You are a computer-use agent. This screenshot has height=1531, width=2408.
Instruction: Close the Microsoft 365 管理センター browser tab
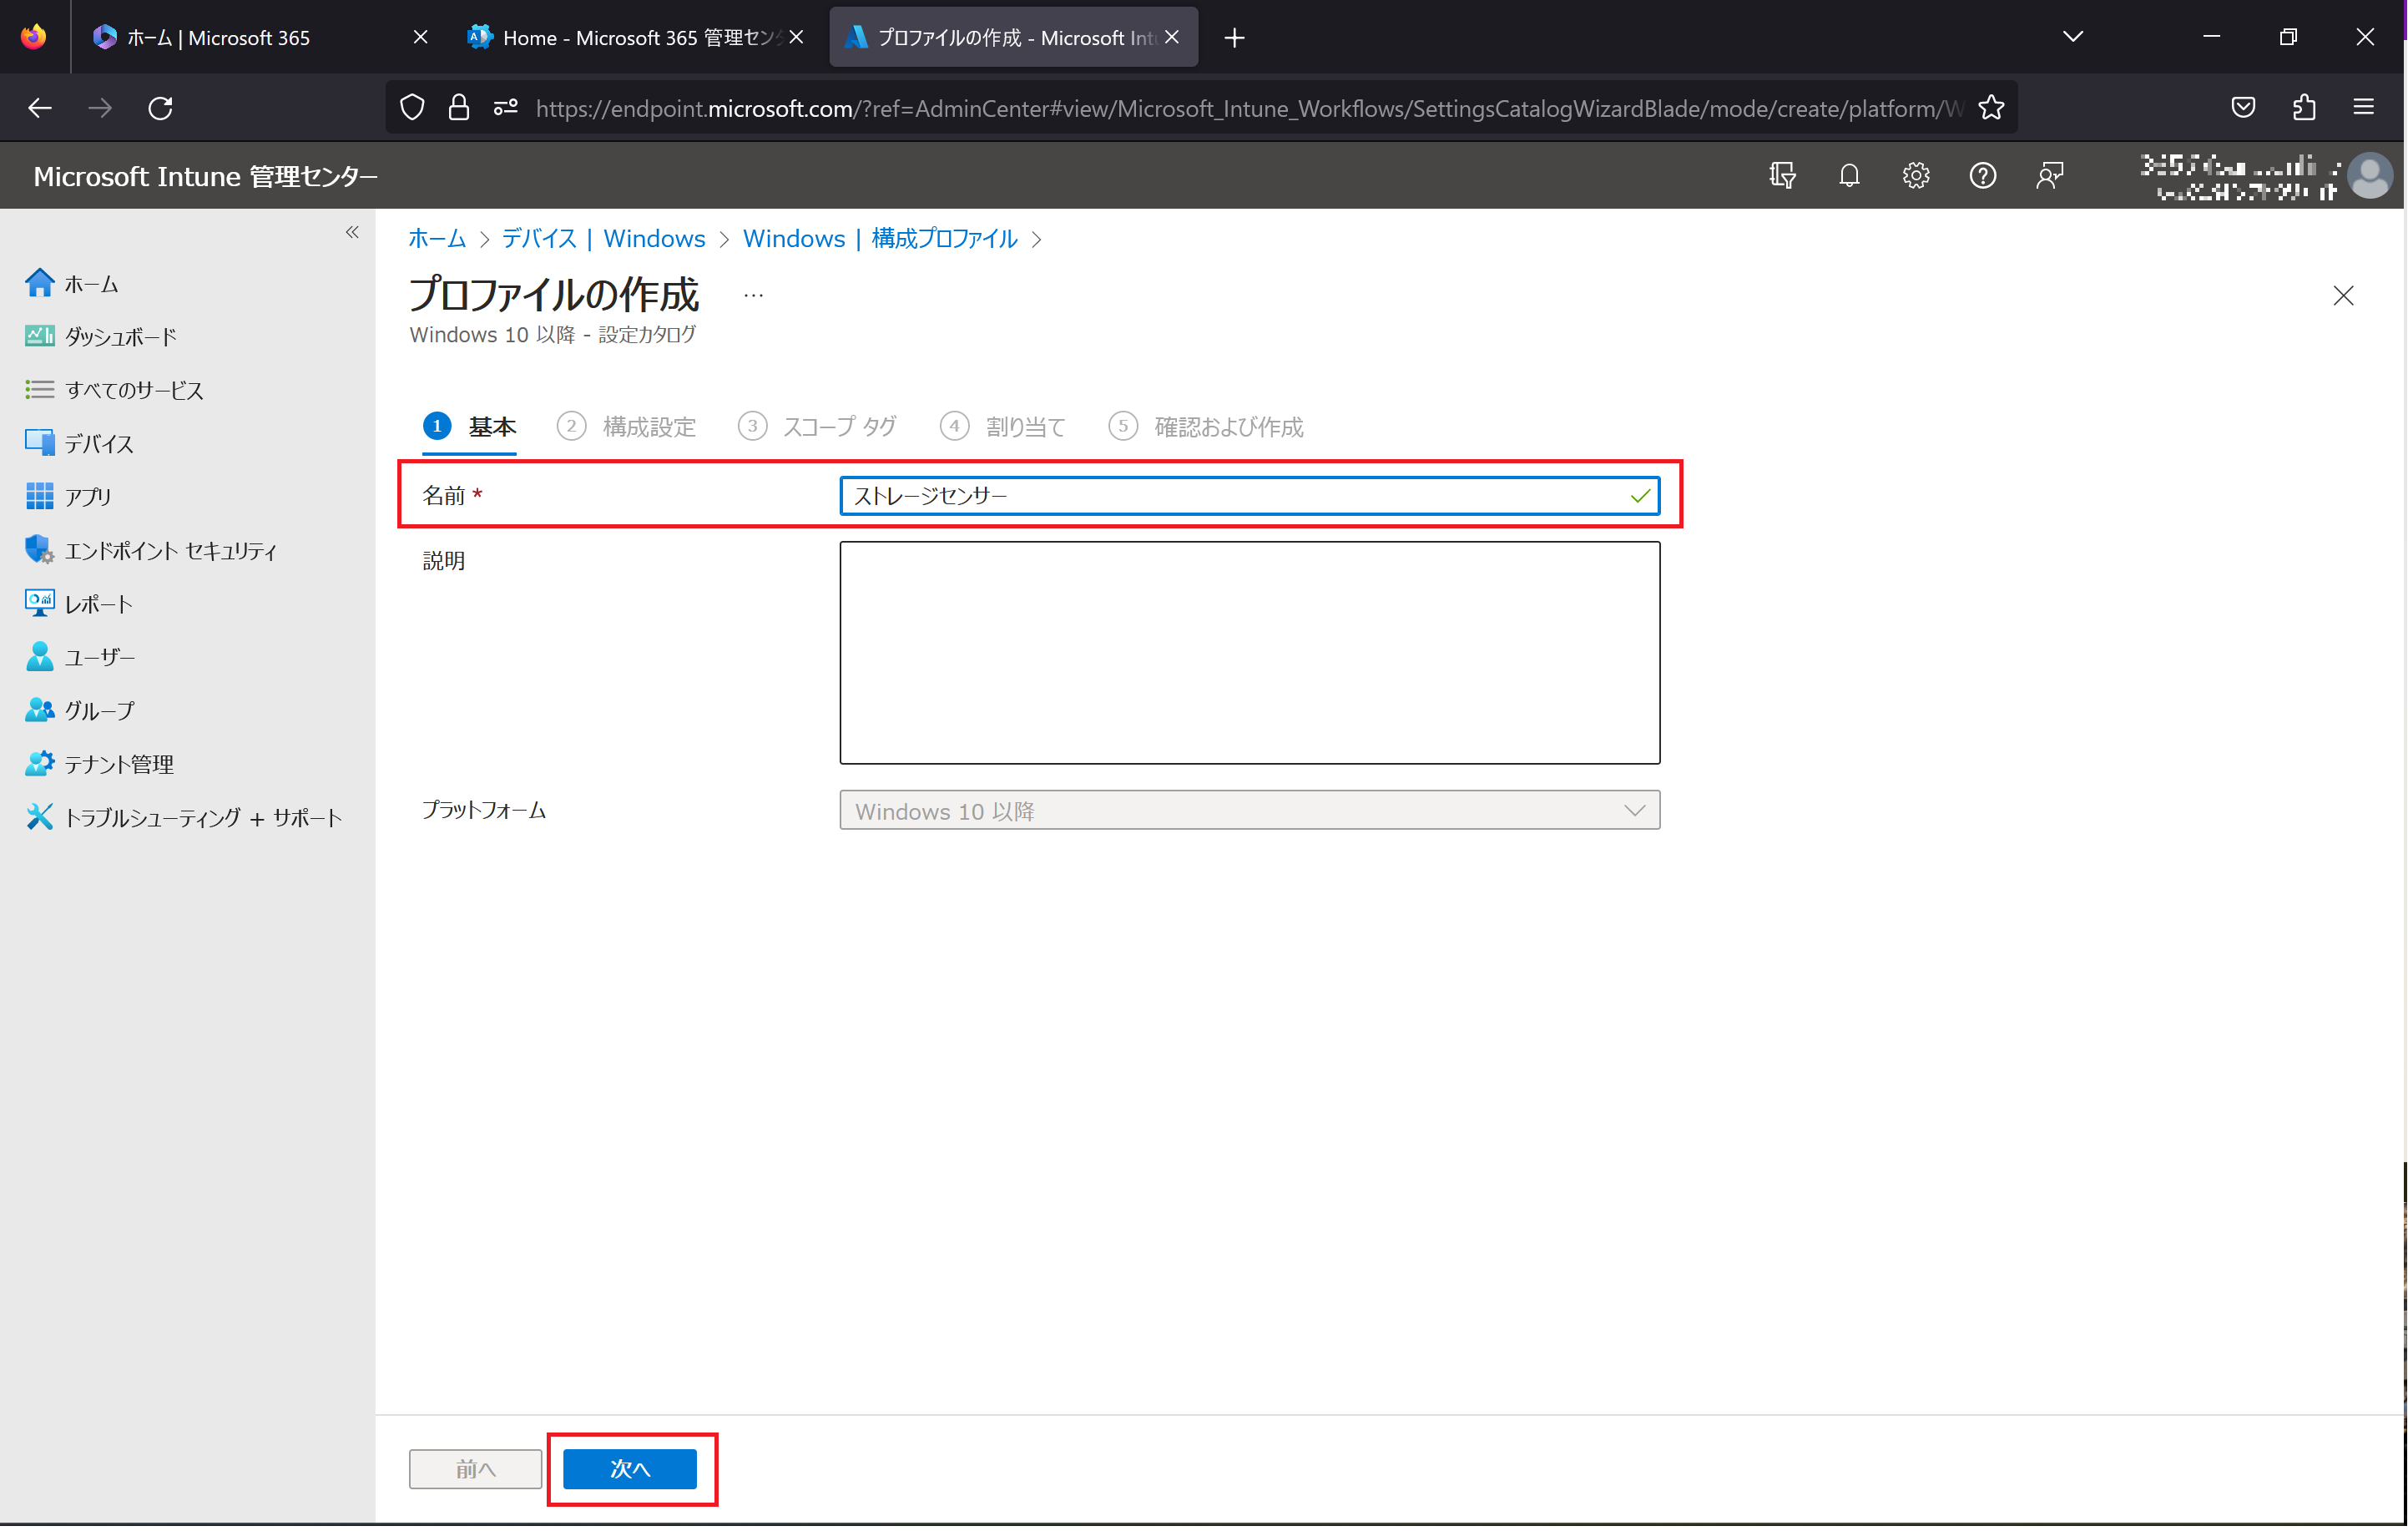(x=796, y=37)
